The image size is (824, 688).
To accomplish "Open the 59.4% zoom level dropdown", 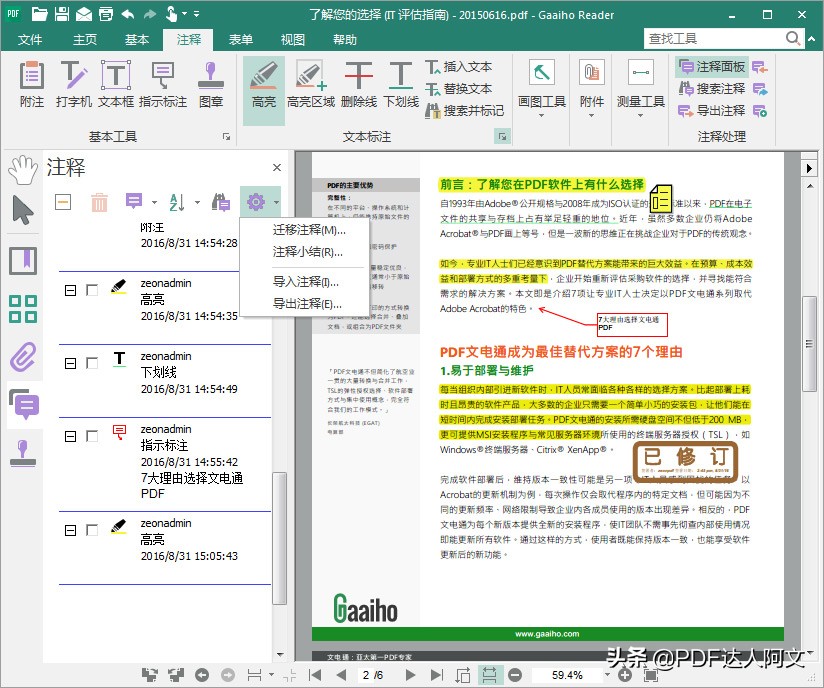I will (607, 675).
